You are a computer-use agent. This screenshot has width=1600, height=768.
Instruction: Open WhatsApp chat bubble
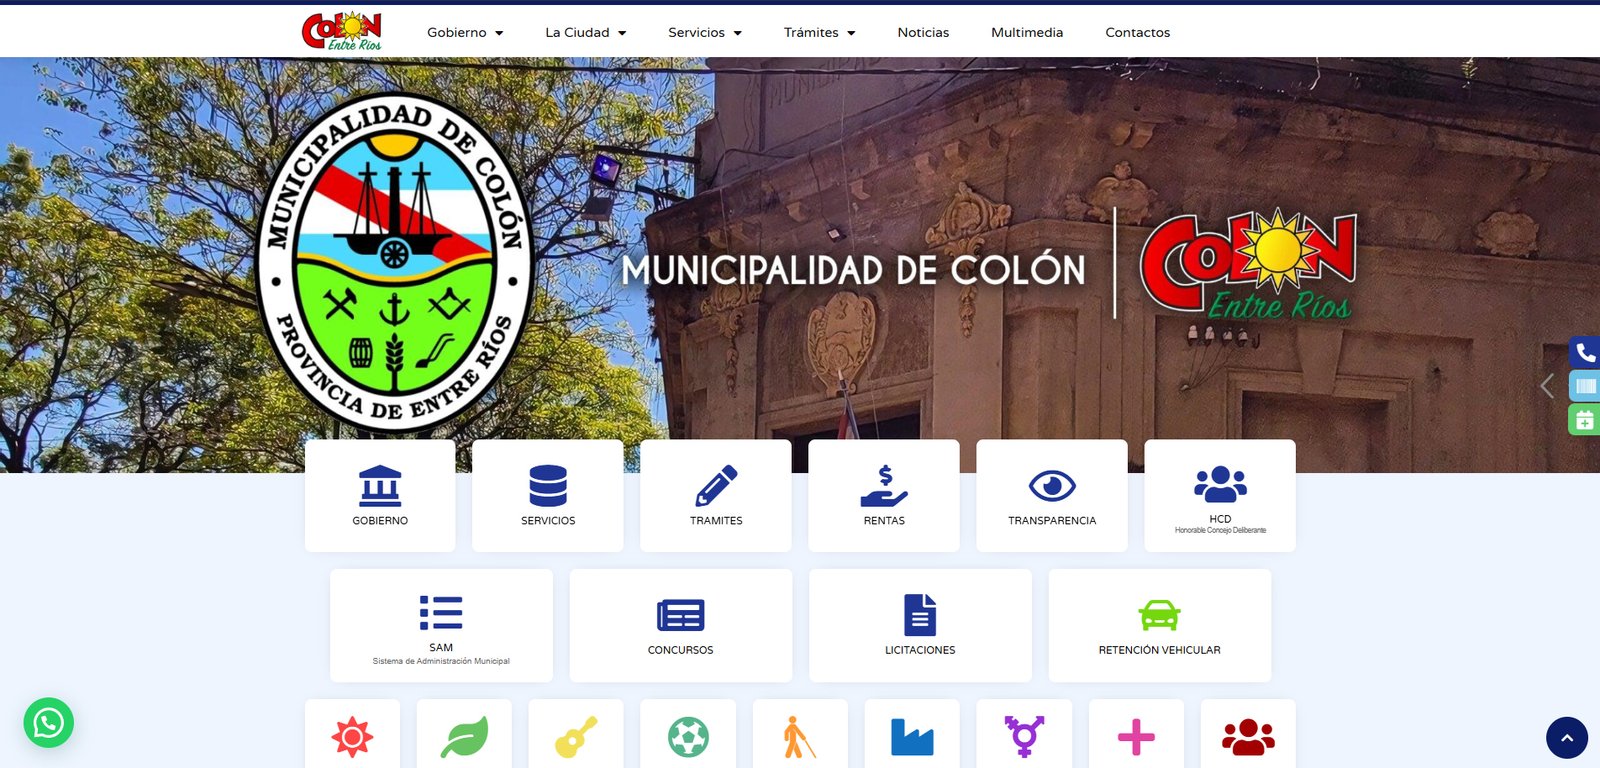coord(49,722)
